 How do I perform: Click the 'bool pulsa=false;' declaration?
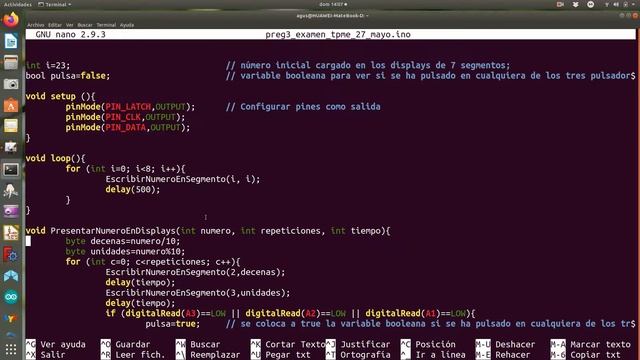[68, 76]
